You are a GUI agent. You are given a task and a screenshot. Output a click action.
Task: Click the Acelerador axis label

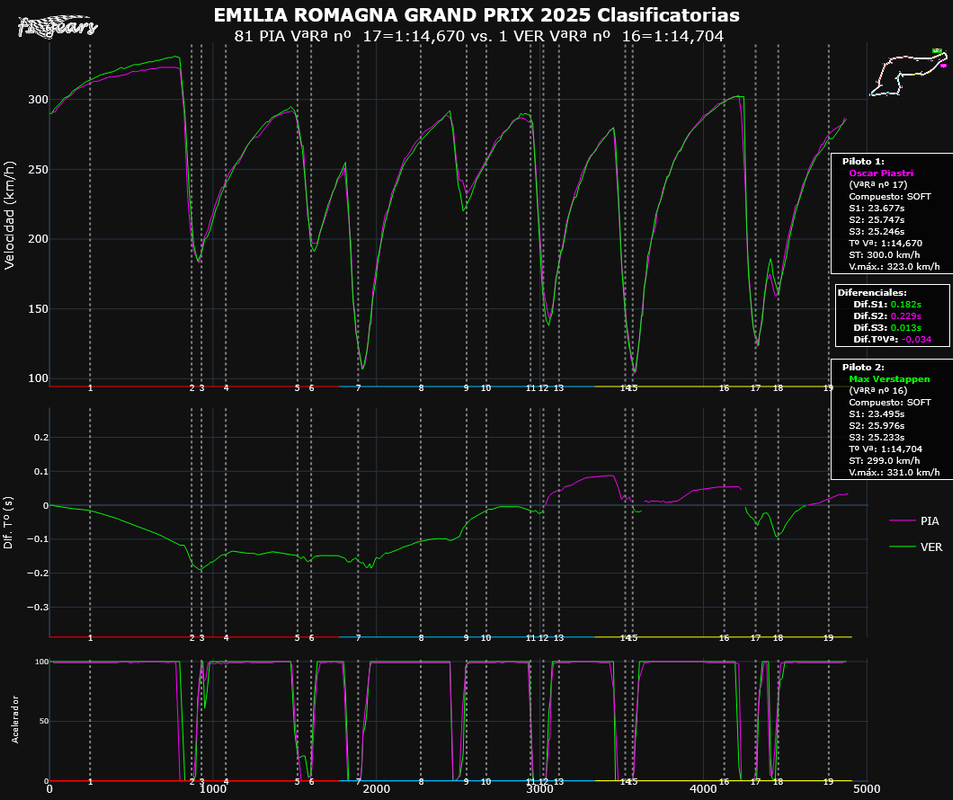[15, 720]
